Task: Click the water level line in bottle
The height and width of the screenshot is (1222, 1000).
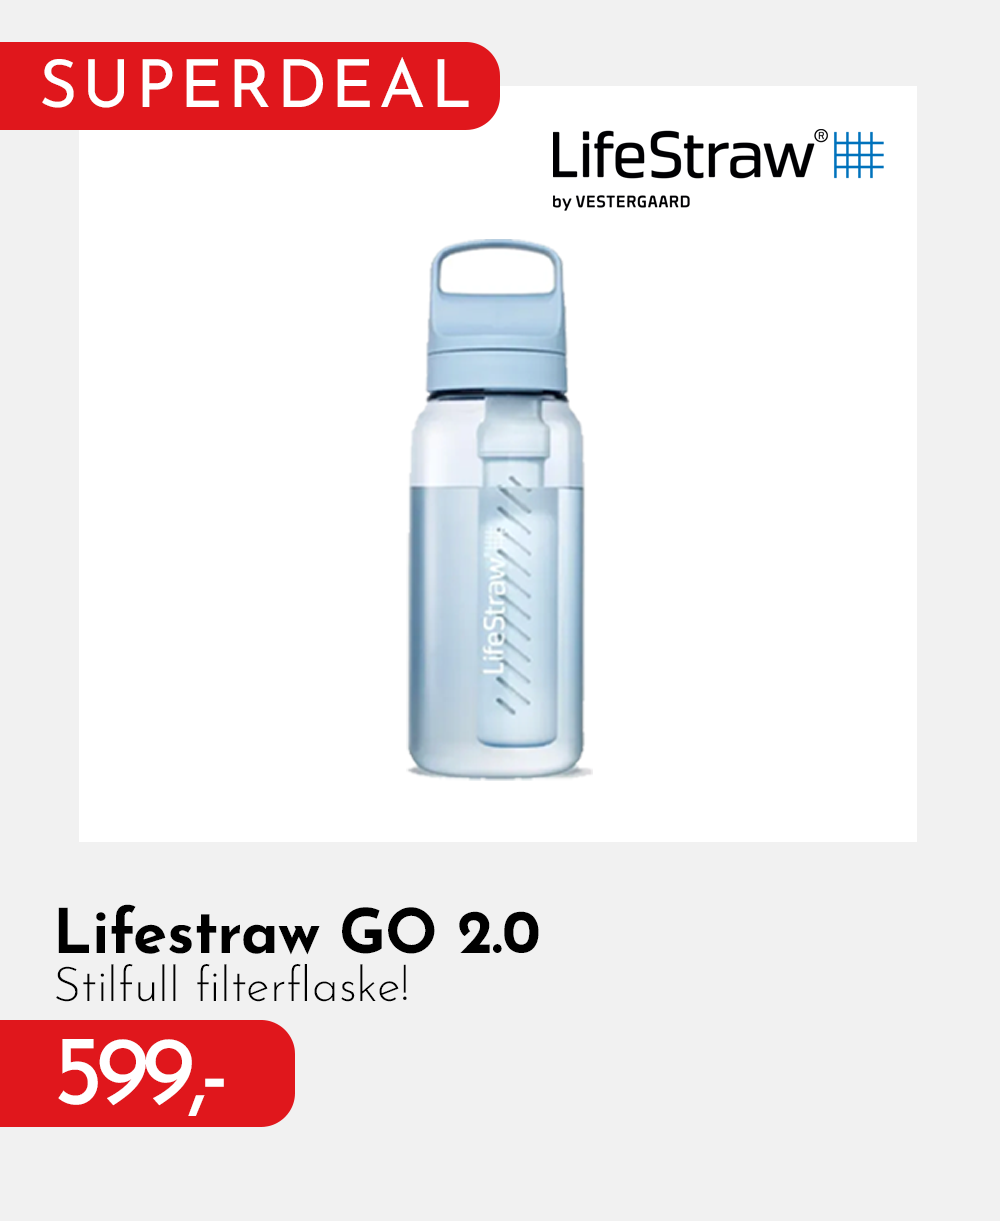Action: pyautogui.click(x=497, y=487)
